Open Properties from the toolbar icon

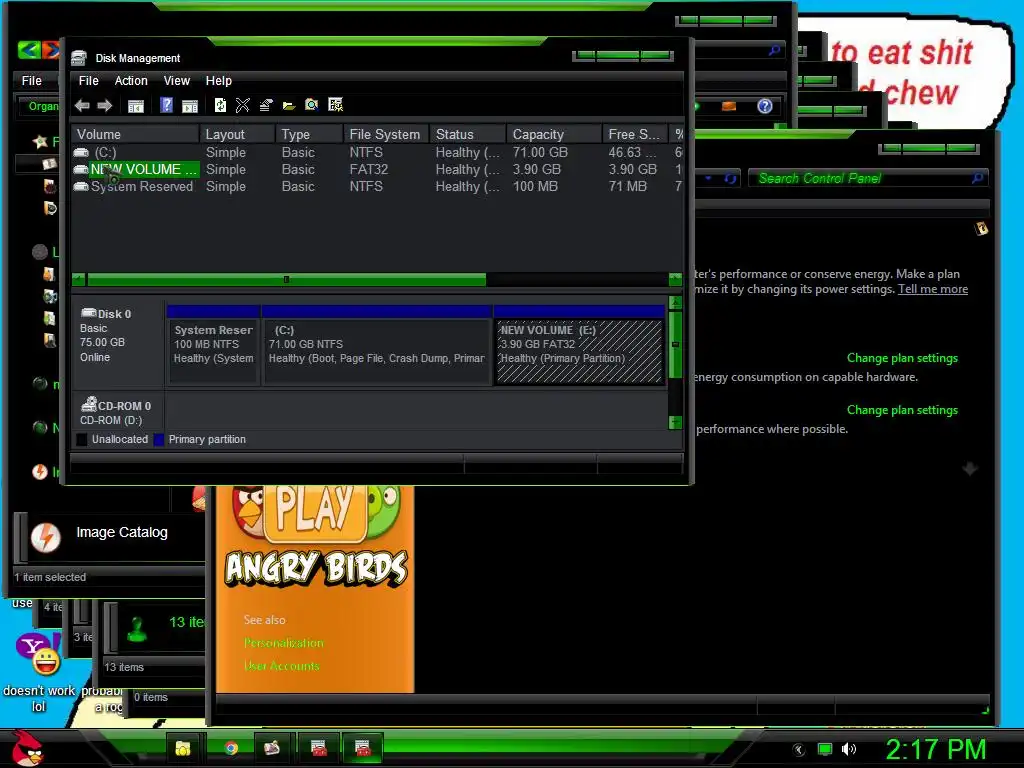click(266, 104)
